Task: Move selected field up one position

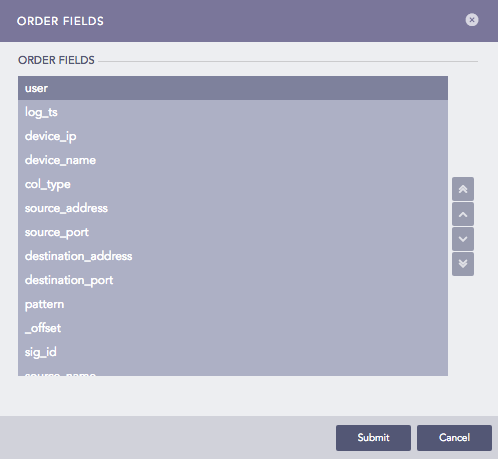Action: (x=463, y=214)
